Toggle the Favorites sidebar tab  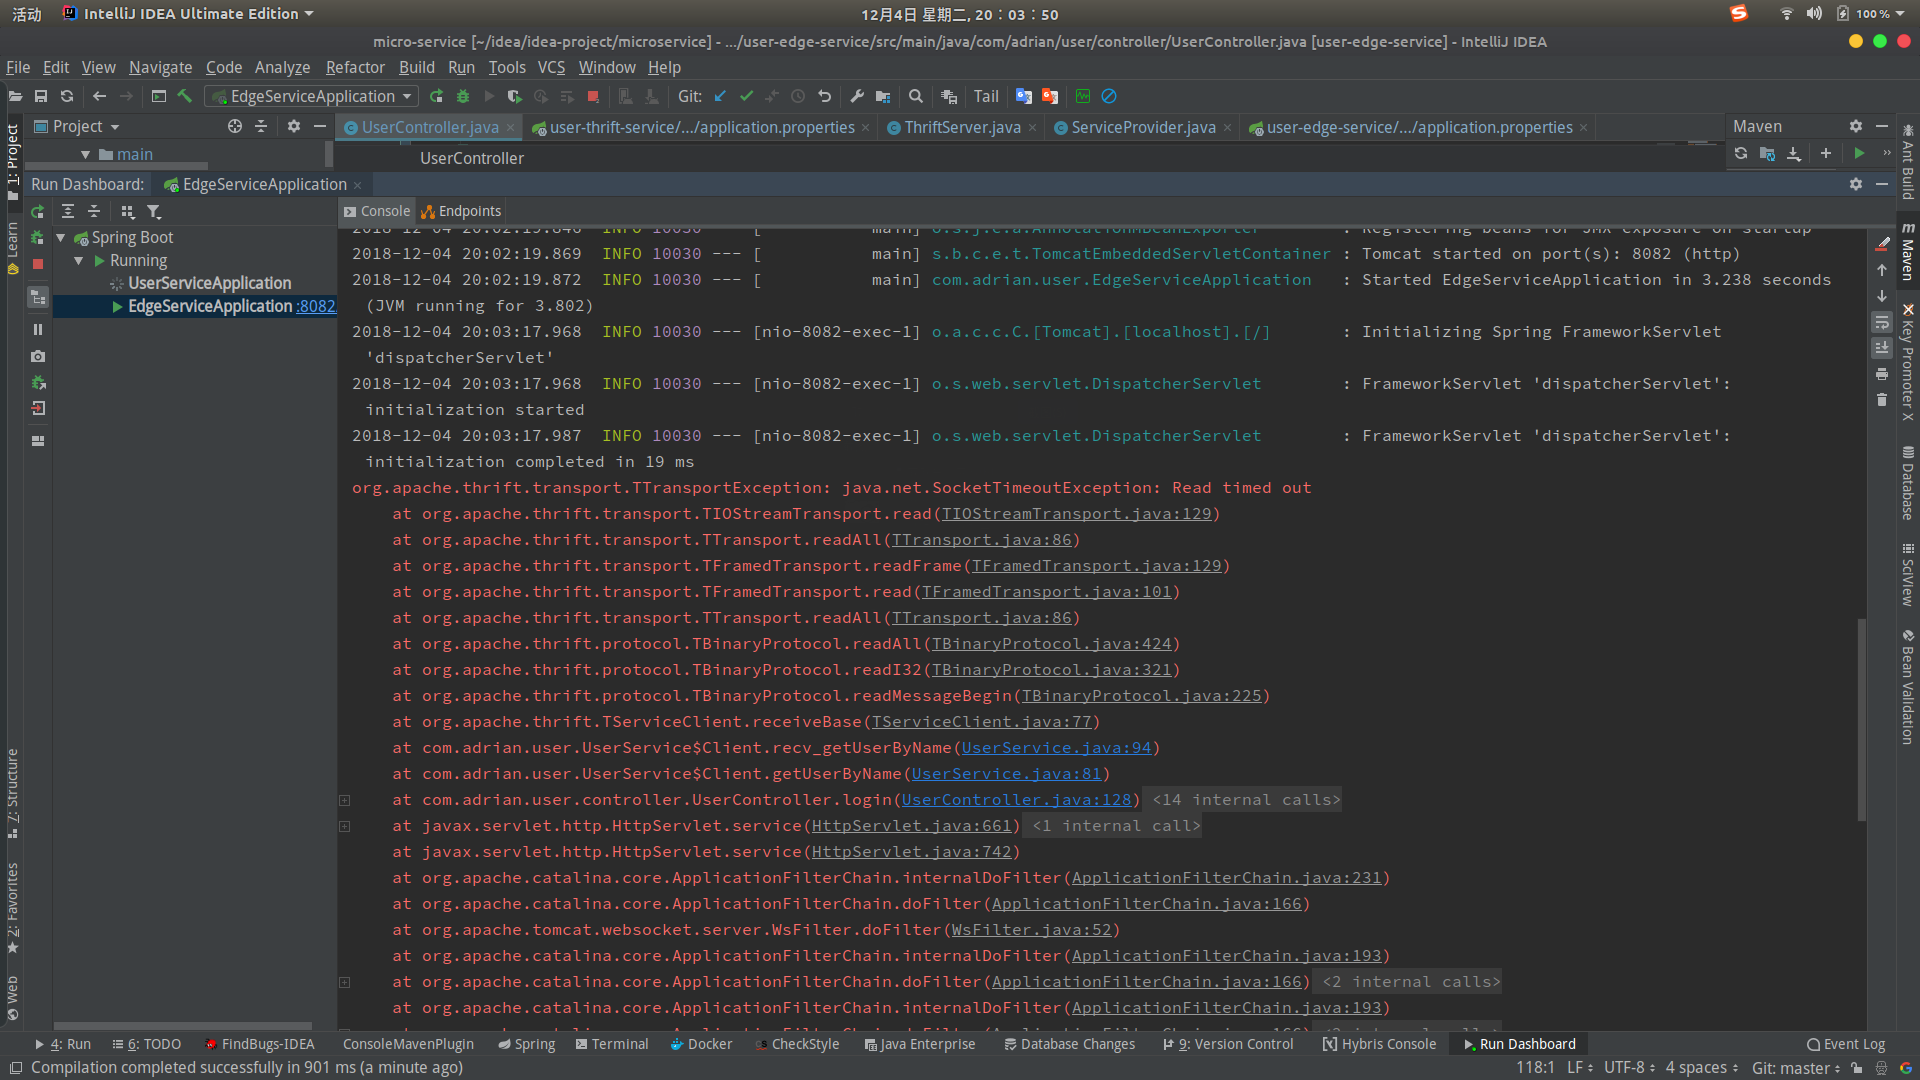pos(12,908)
